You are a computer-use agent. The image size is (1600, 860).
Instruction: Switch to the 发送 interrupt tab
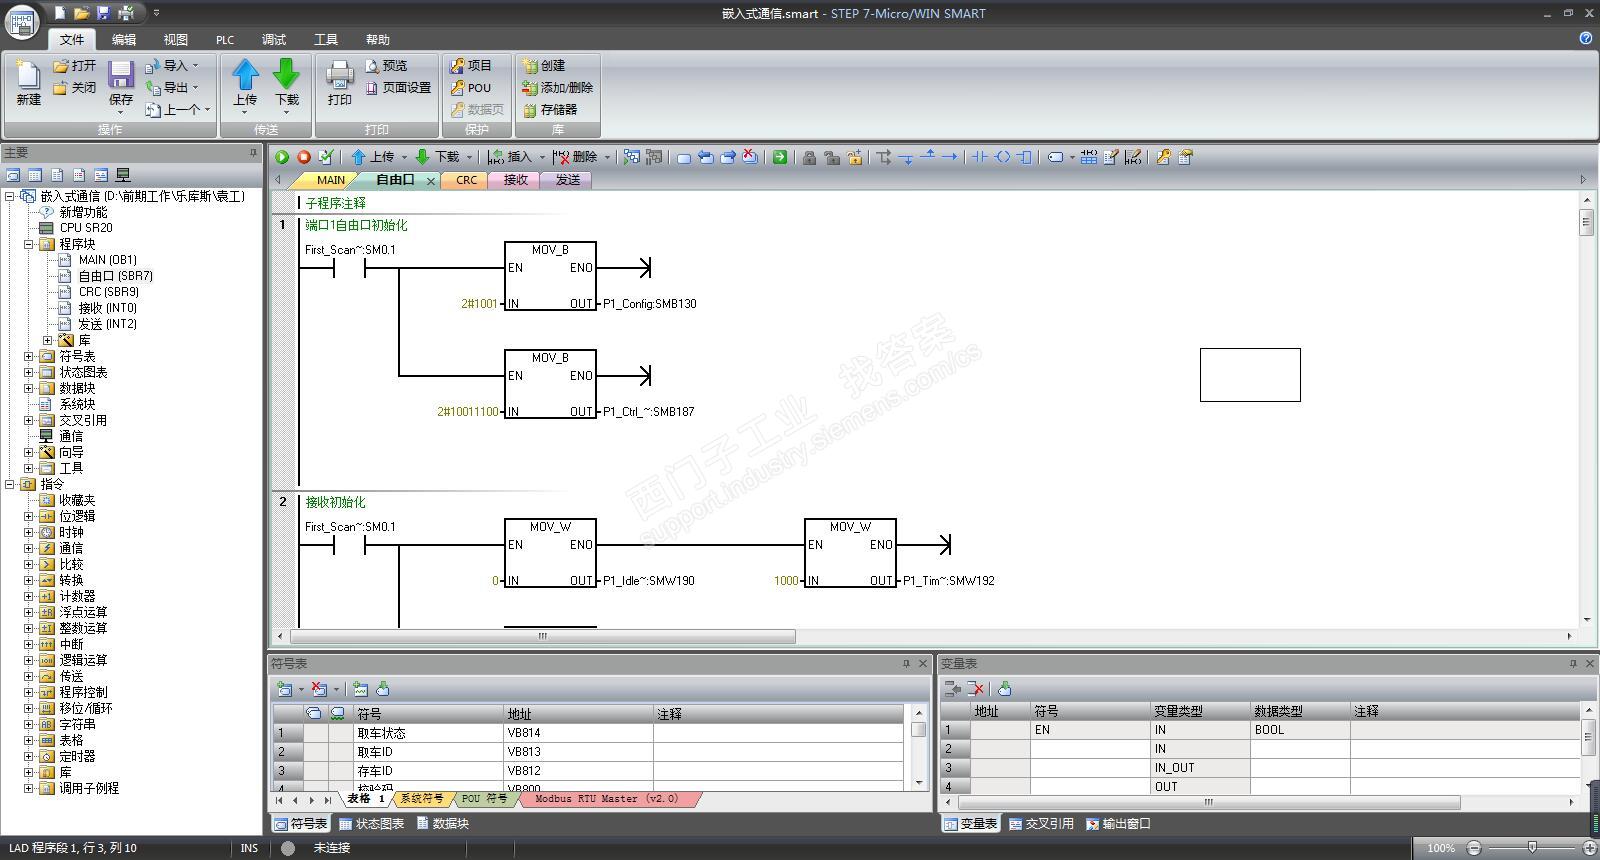point(568,180)
